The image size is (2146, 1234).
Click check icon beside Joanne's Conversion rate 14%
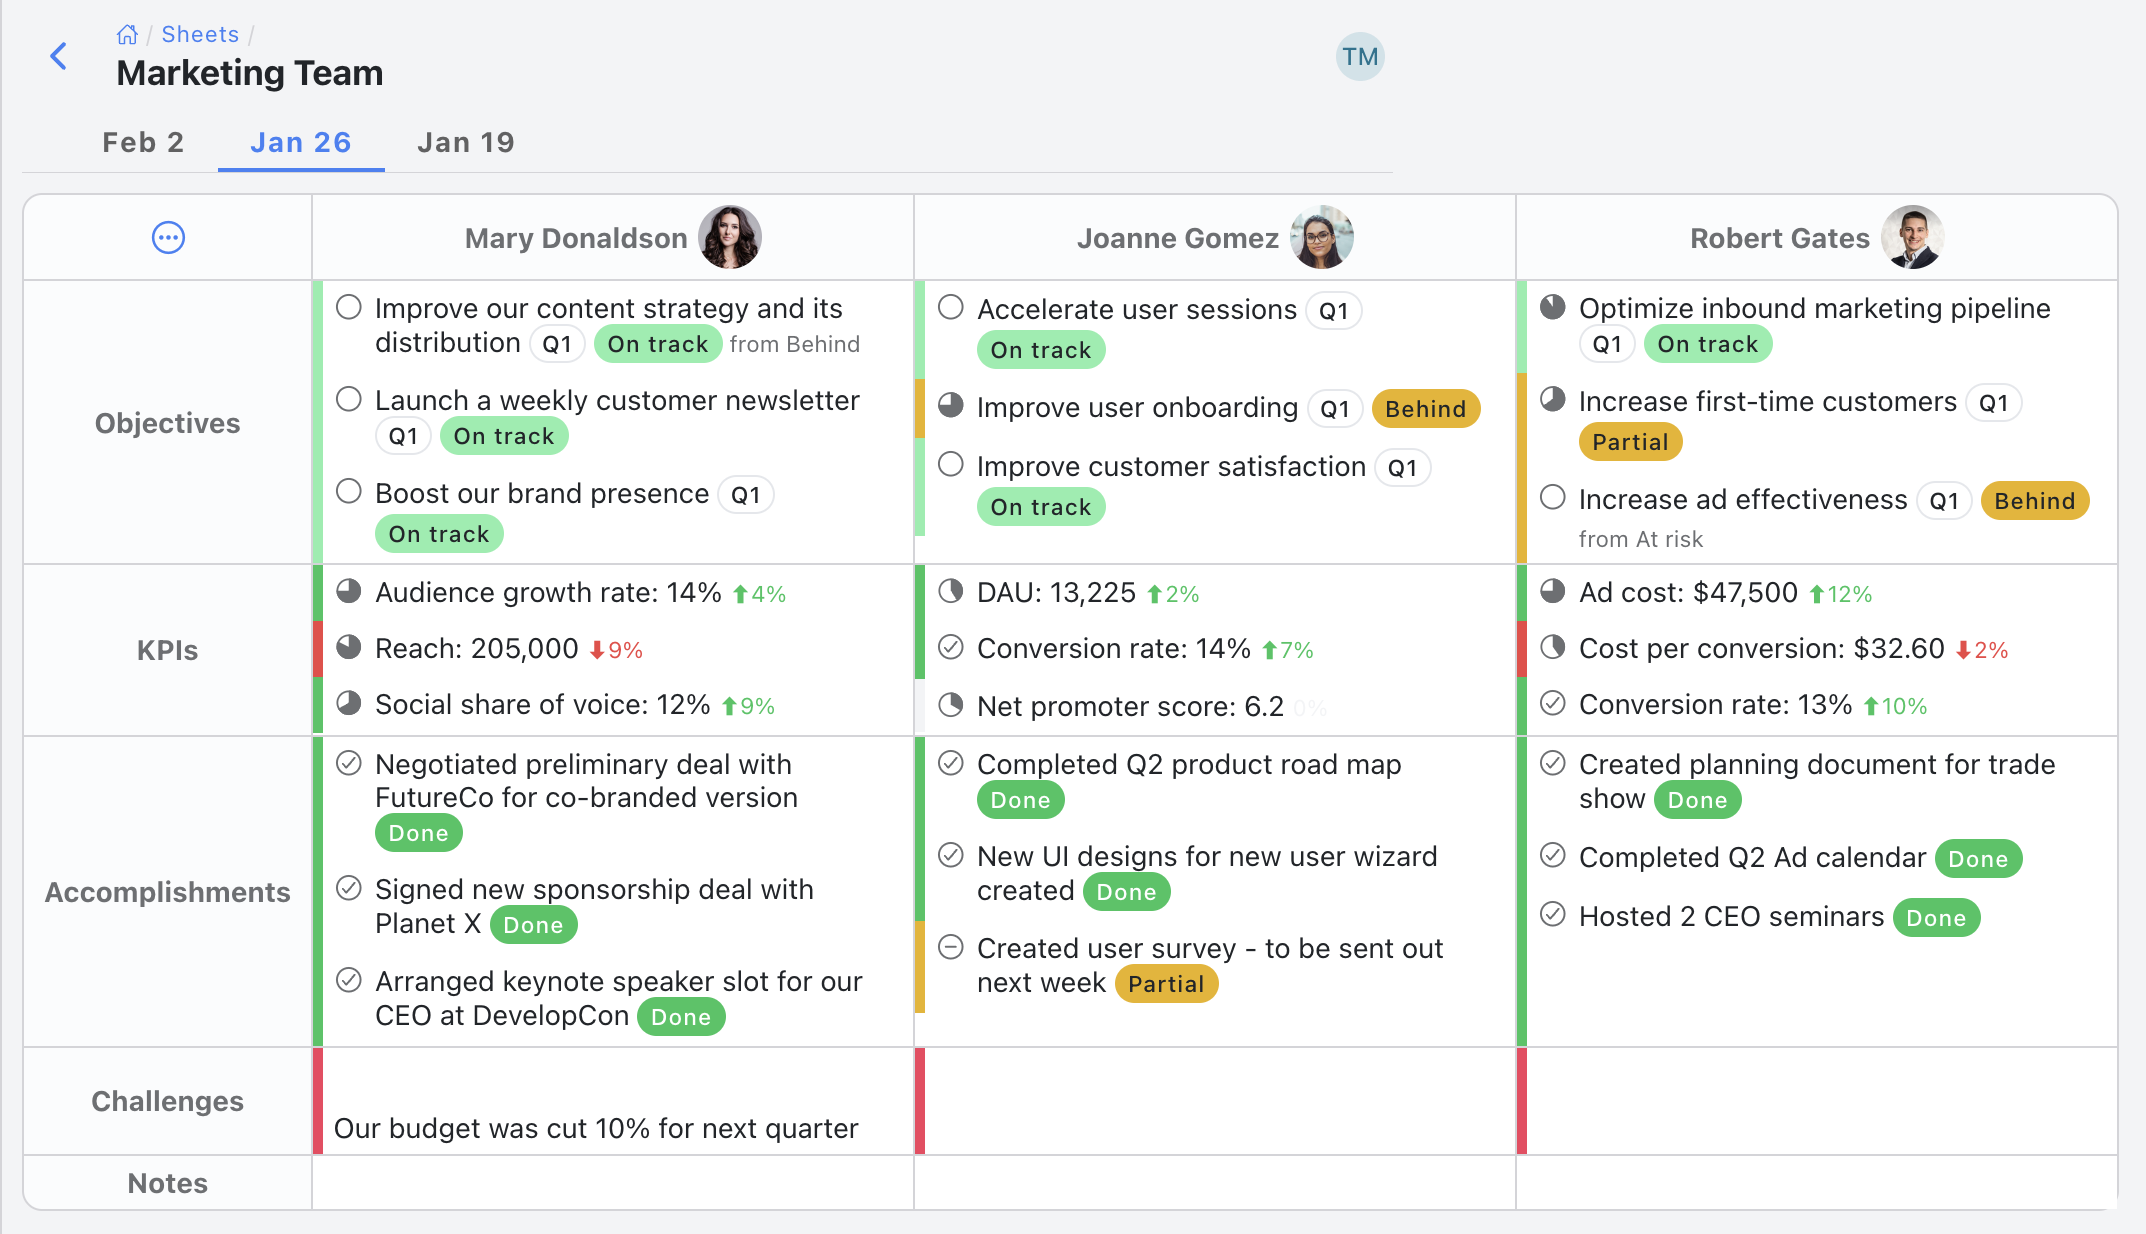pos(951,647)
